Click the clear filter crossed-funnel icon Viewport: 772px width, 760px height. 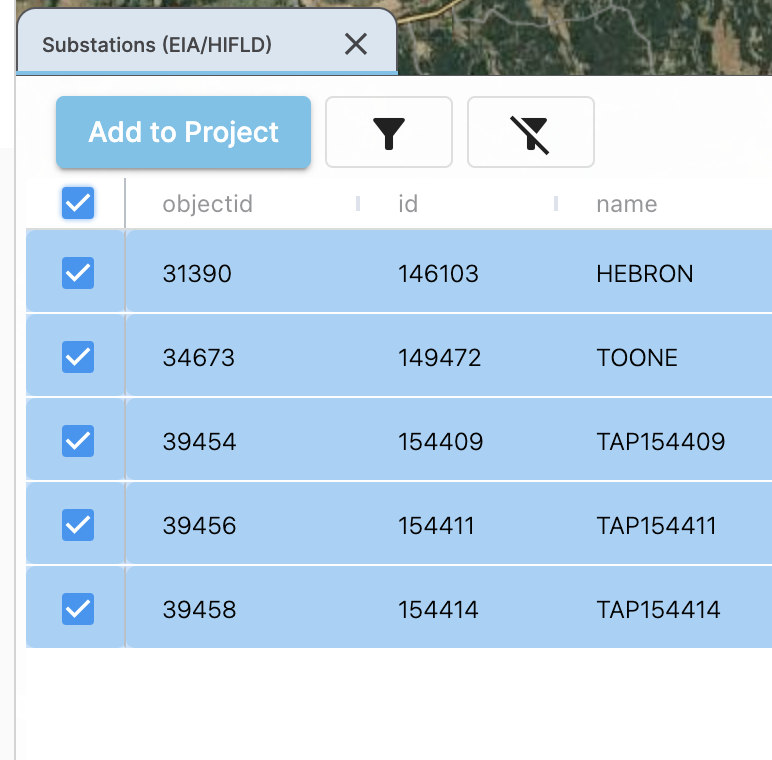530,132
